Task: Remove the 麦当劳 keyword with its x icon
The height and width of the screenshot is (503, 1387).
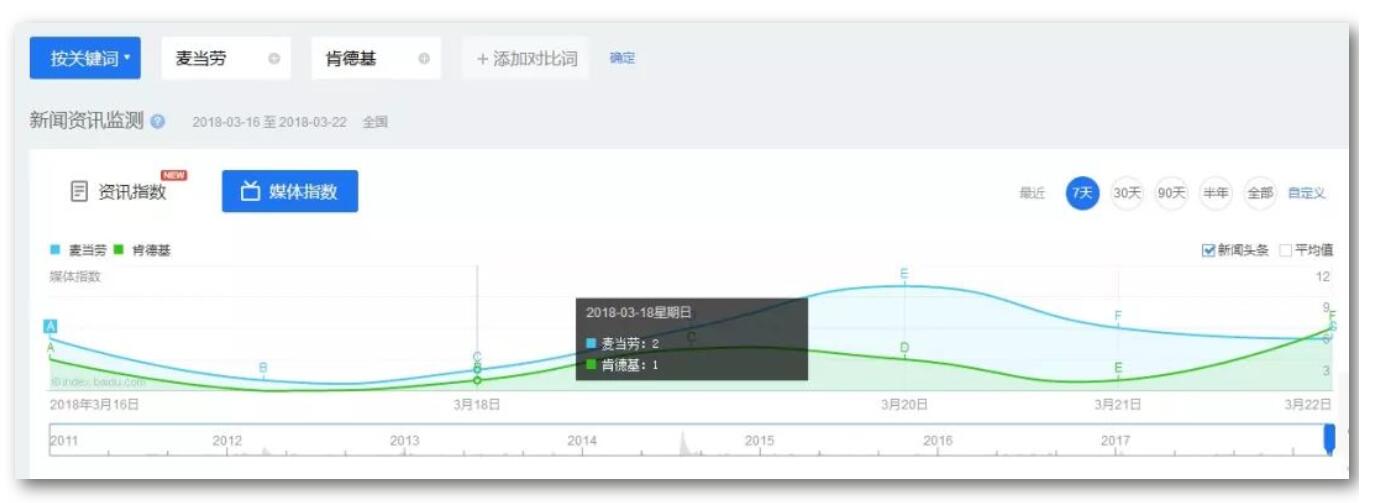Action: [273, 59]
